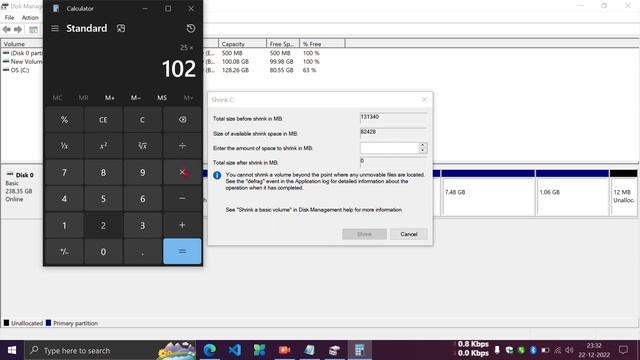Viewport: 640px width, 360px height.
Task: Click the shrink amount spinner arrows
Action: coord(423,148)
